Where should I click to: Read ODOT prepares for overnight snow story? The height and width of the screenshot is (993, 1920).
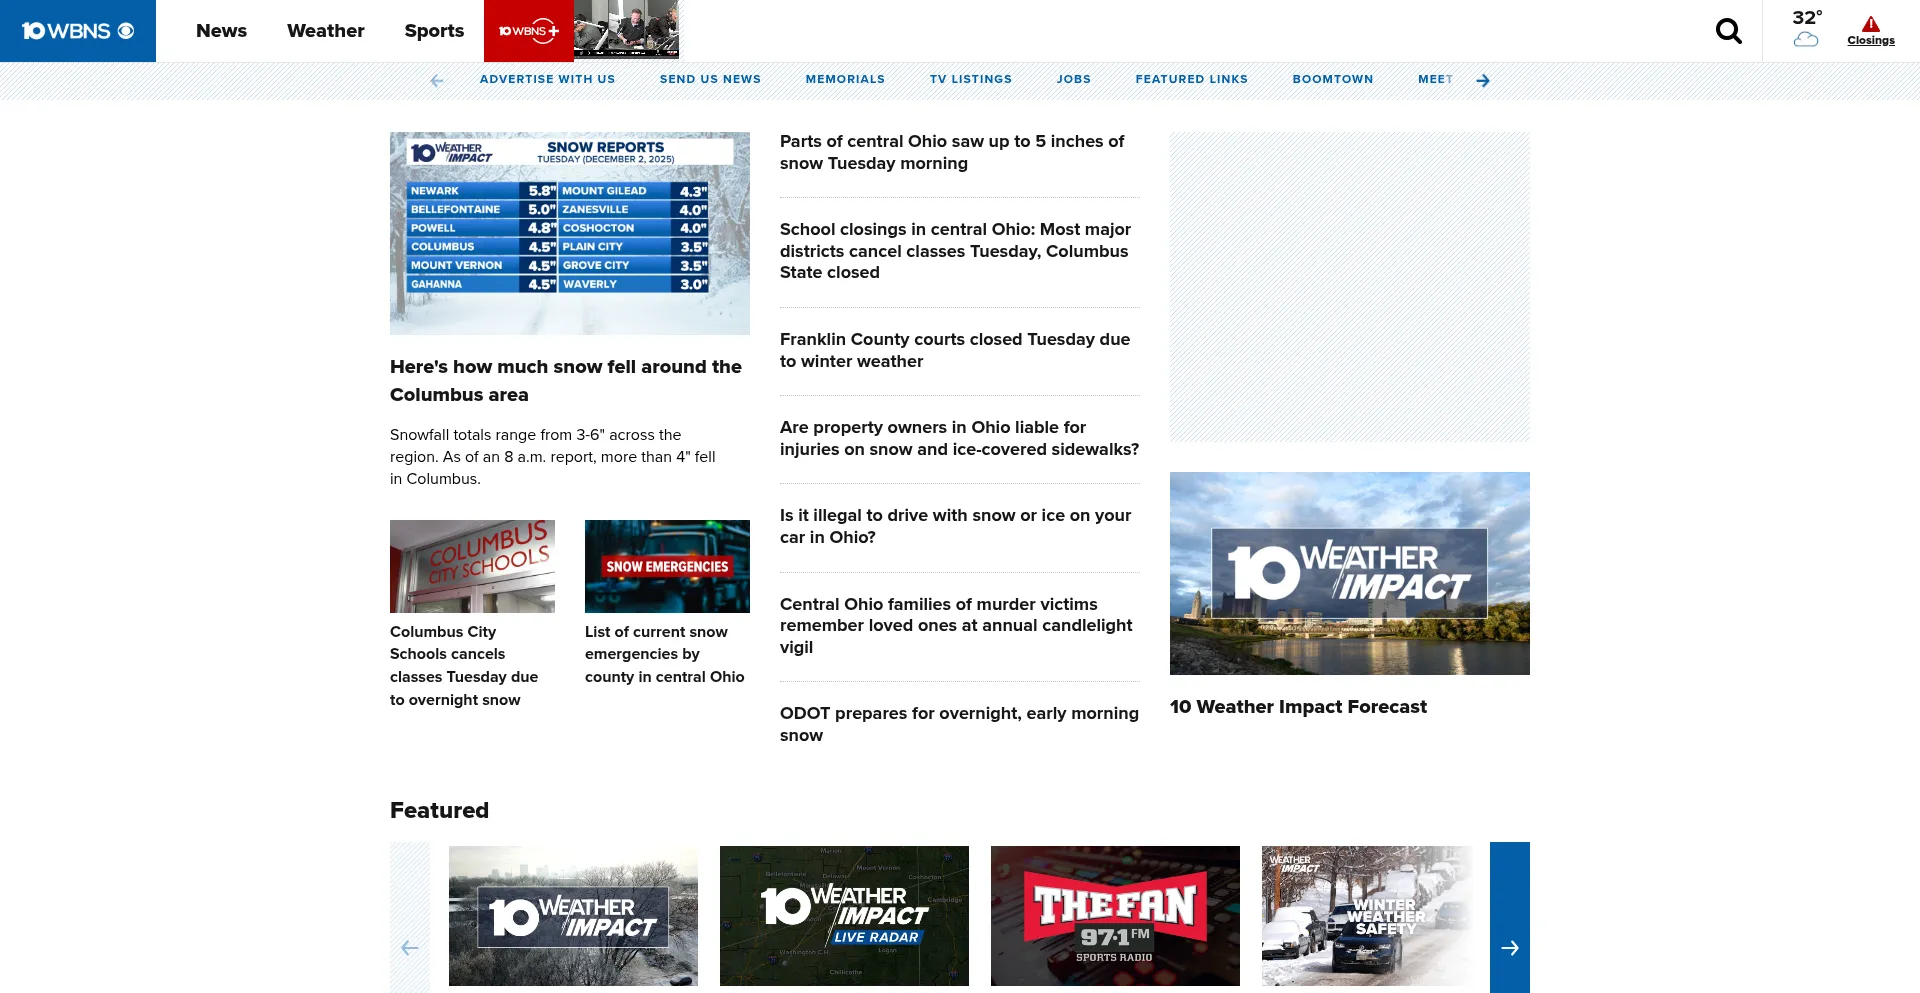958,723
